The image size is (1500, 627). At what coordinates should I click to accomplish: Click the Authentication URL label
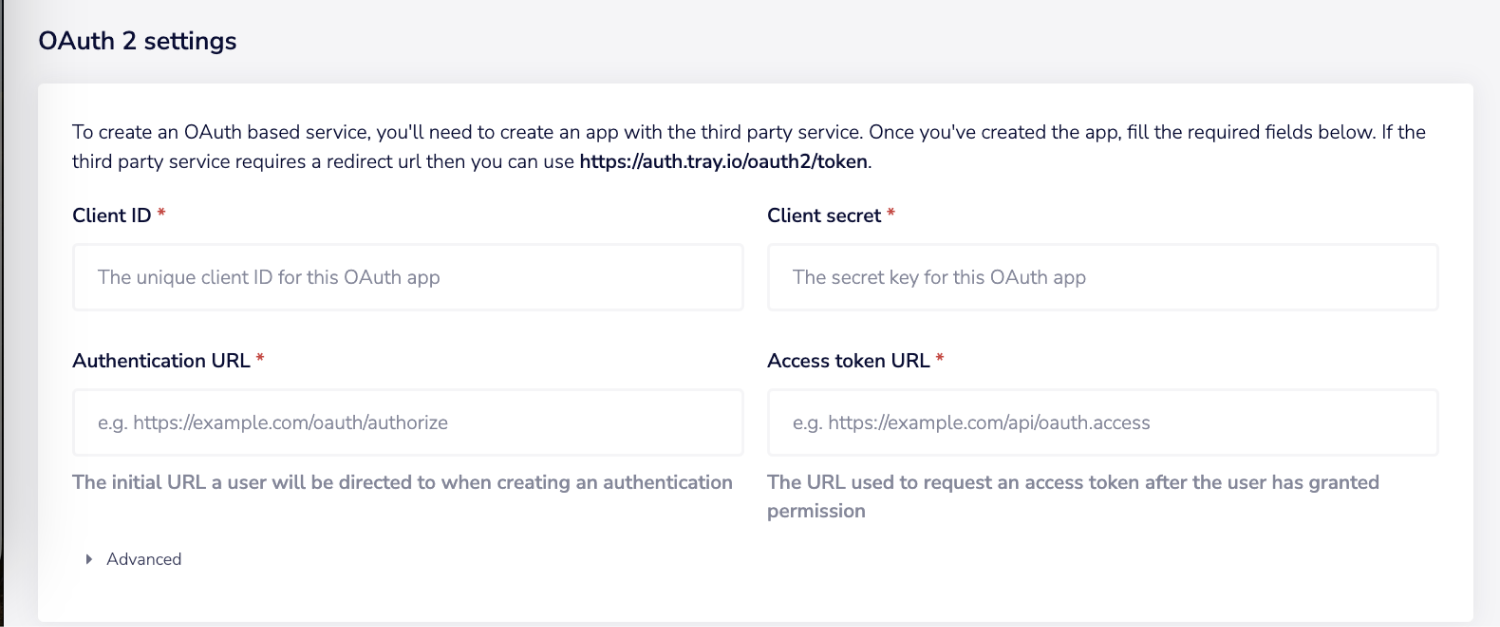(x=160, y=360)
